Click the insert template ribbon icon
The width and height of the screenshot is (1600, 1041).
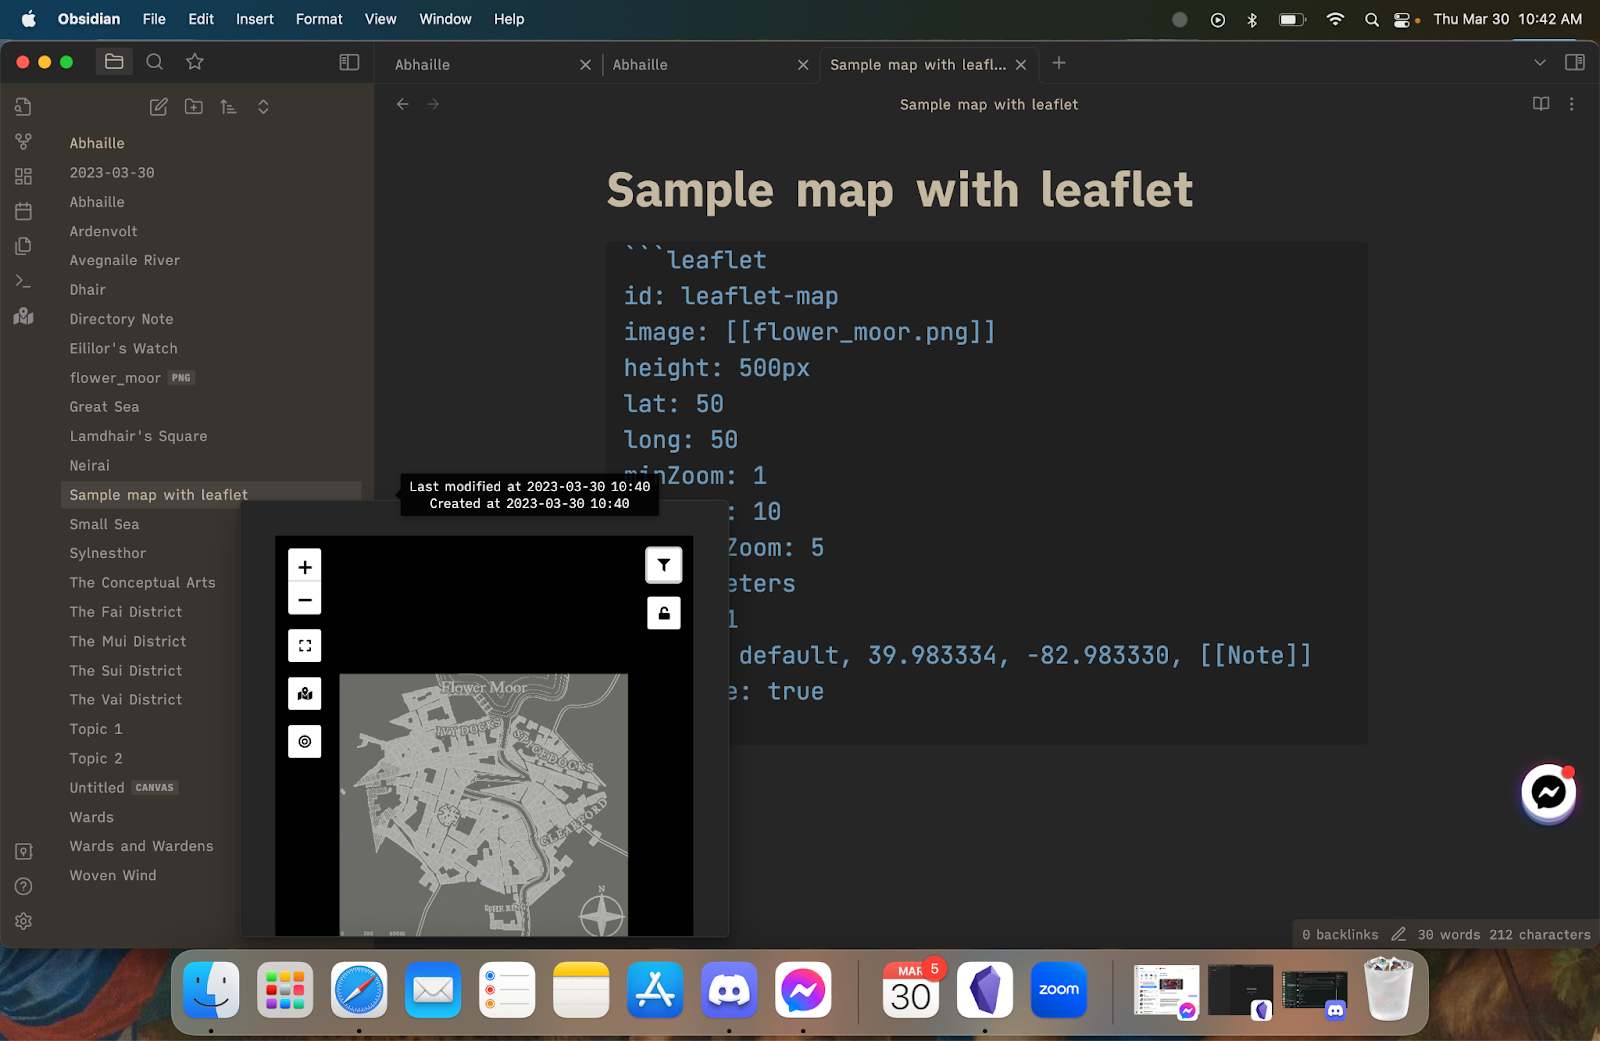pos(24,246)
